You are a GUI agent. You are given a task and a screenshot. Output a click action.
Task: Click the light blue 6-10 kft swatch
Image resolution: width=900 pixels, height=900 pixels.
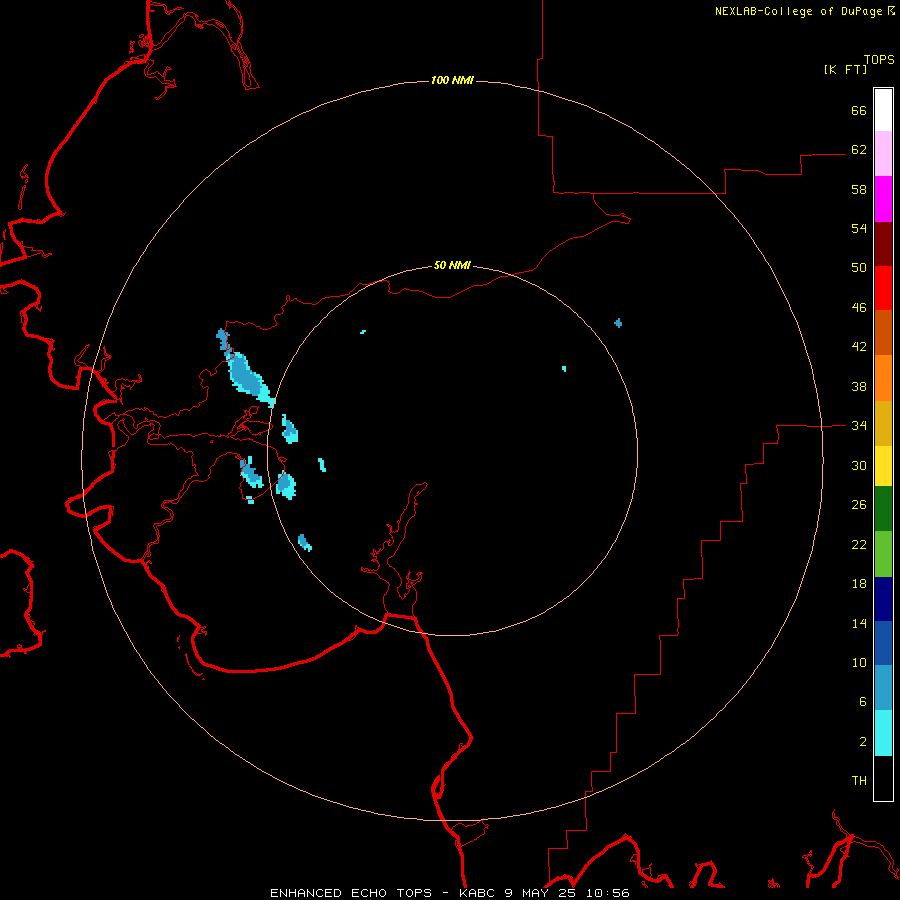[883, 687]
